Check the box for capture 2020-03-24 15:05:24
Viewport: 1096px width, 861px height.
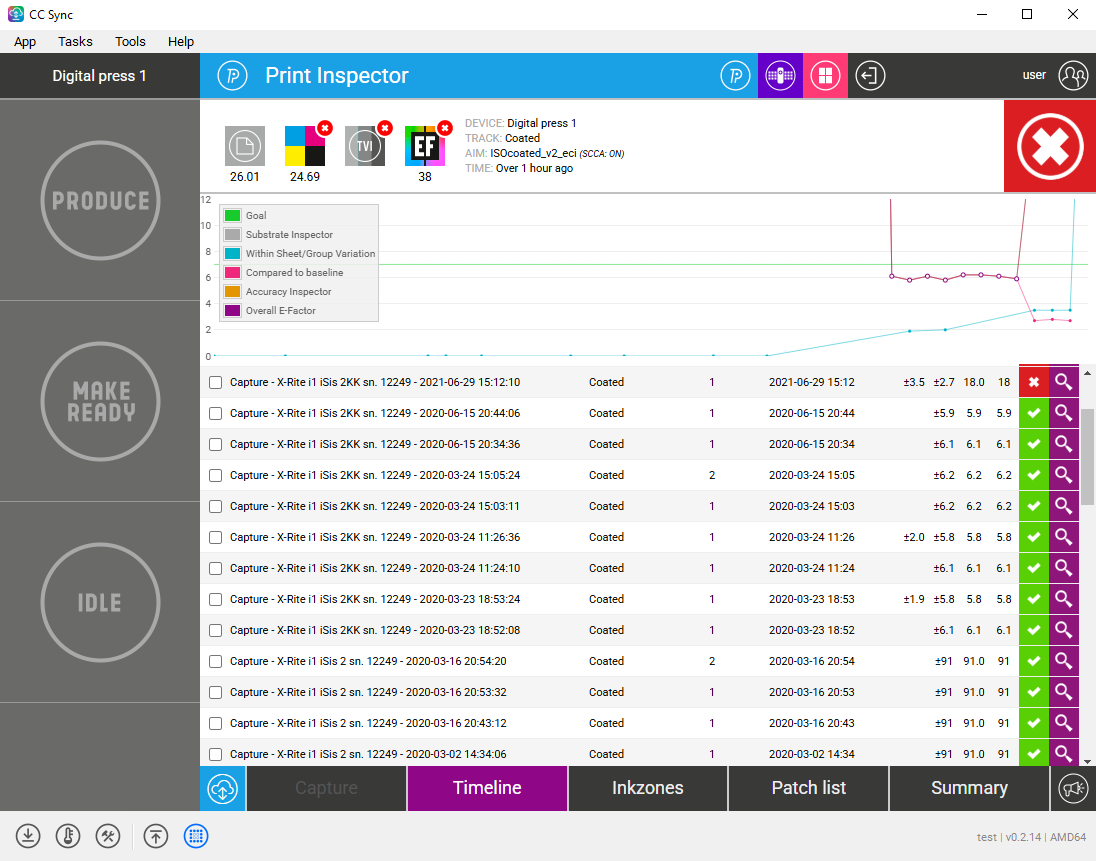215,475
